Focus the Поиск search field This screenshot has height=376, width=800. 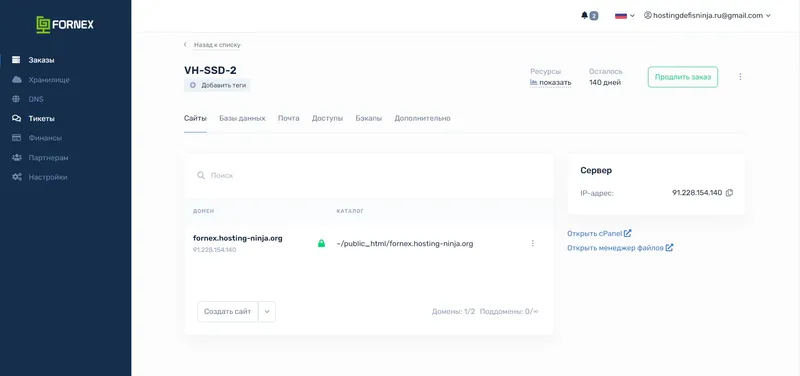tap(369, 176)
